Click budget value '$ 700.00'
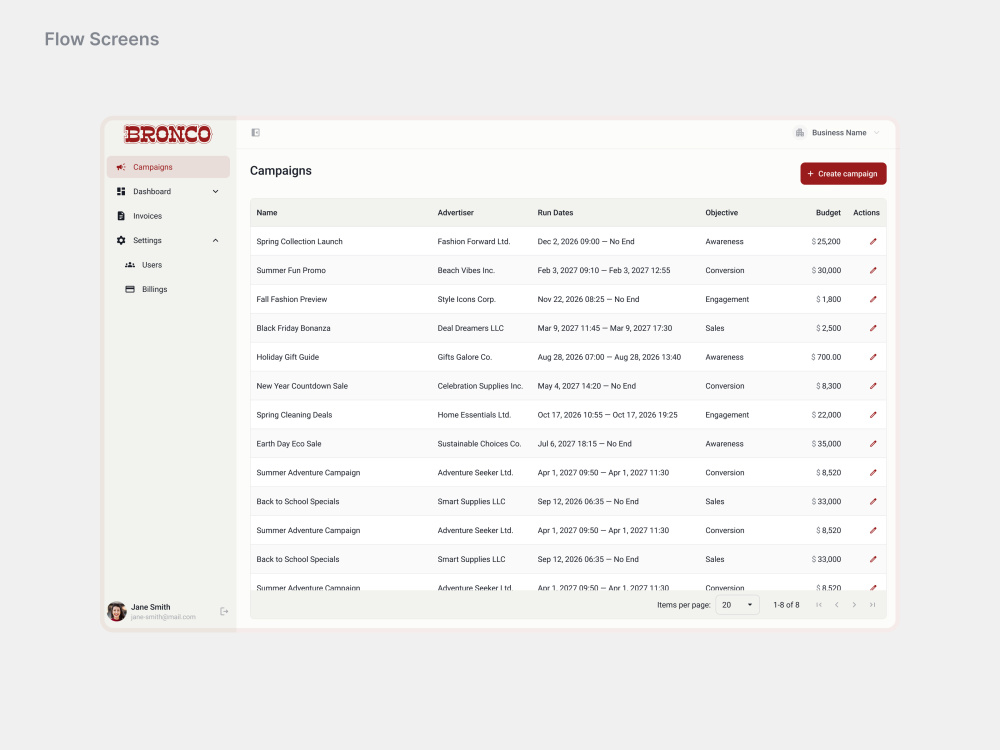 [826, 357]
